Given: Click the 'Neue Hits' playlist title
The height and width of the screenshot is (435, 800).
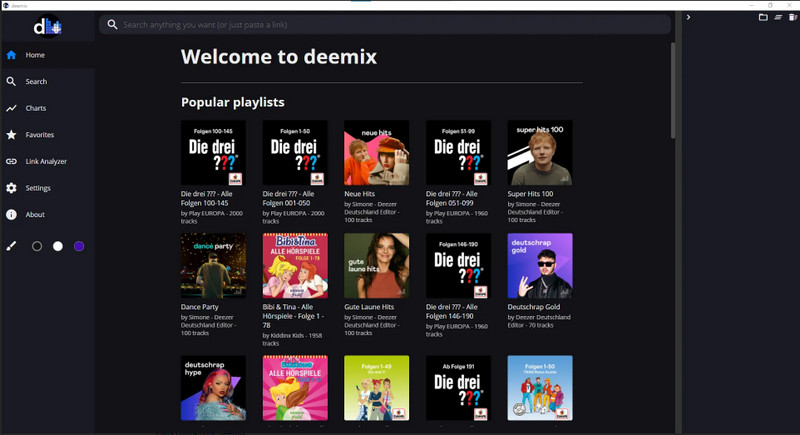Looking at the screenshot, I should point(359,194).
